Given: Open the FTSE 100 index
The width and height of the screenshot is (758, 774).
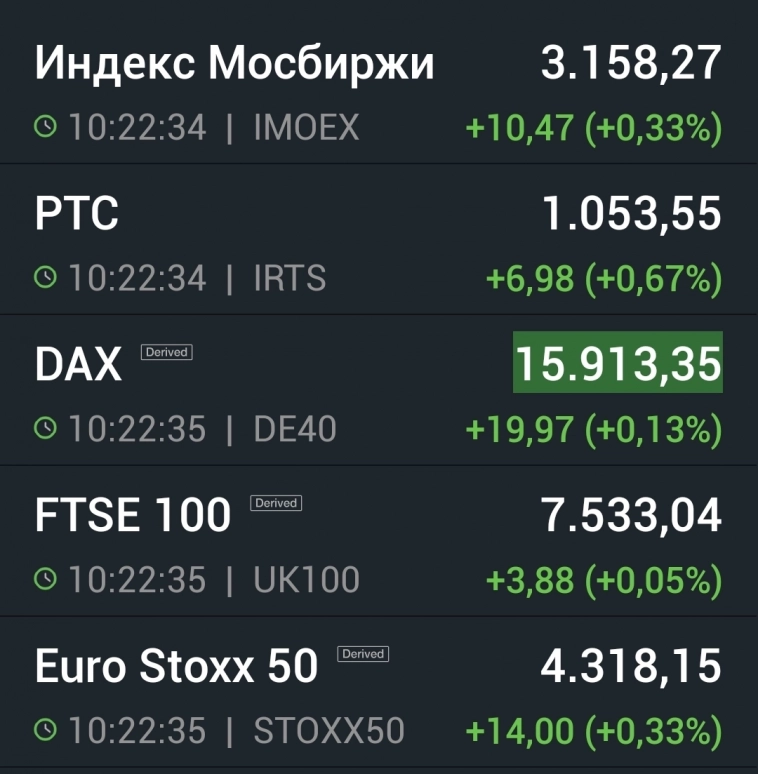Looking at the screenshot, I should pos(133,517).
